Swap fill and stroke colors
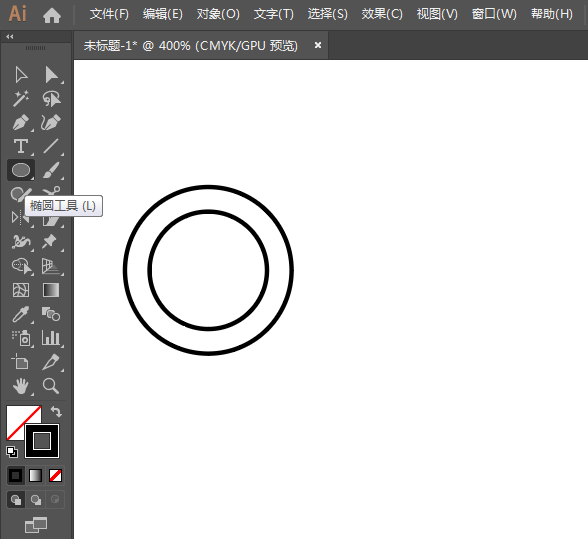This screenshot has height=539, width=588. pos(56,411)
